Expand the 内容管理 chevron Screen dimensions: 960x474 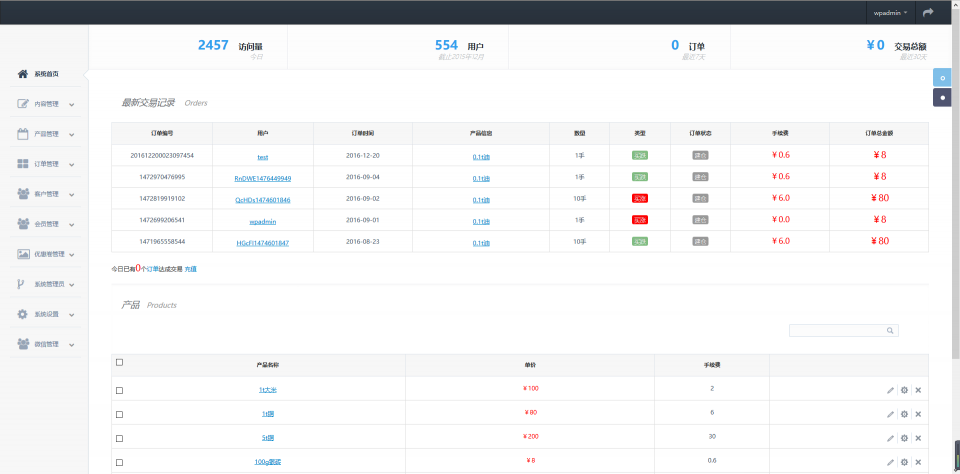pos(72,104)
